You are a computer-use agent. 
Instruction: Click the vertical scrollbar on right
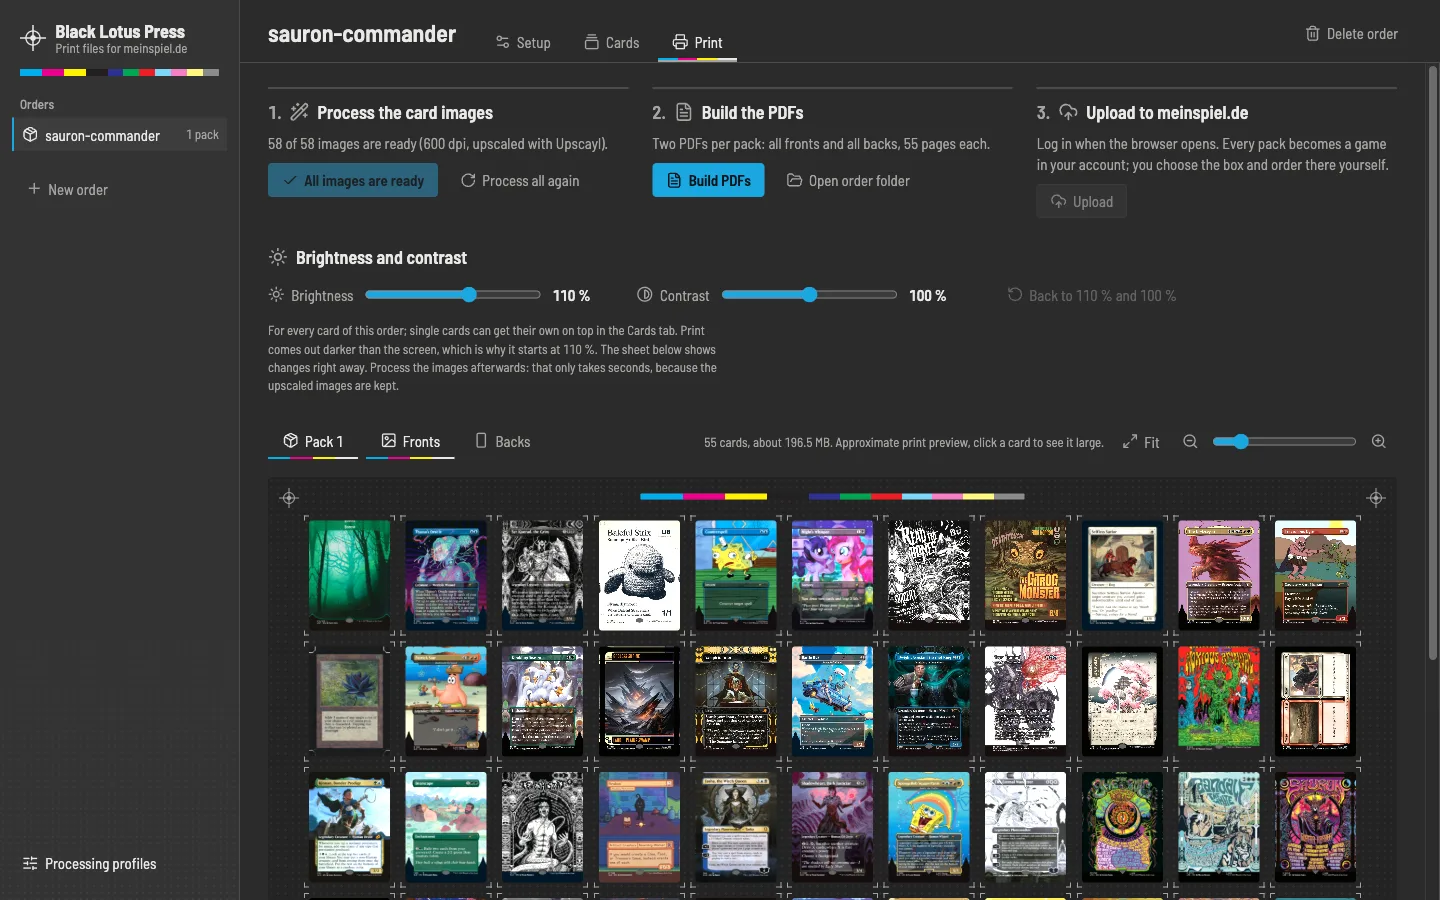pos(1432,363)
